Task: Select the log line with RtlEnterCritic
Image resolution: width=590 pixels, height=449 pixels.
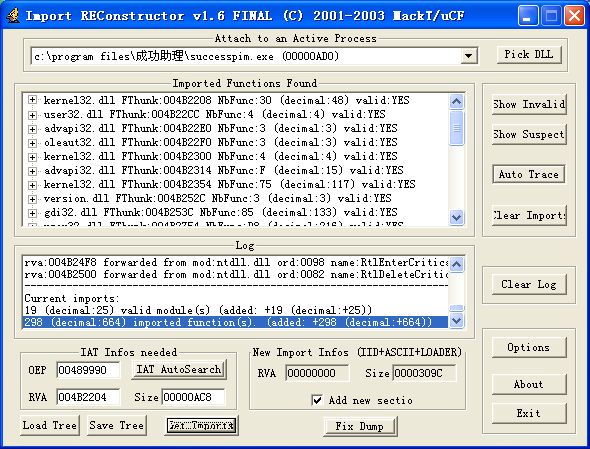Action: [x=236, y=262]
